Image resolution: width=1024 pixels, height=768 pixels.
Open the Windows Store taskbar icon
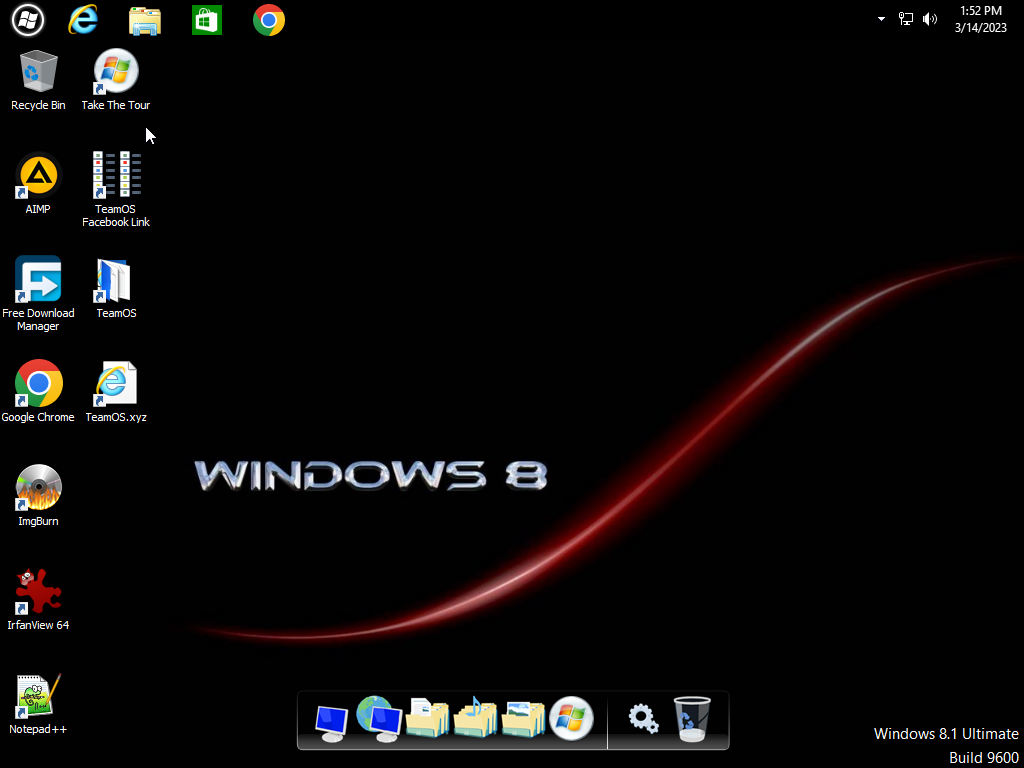tap(206, 20)
